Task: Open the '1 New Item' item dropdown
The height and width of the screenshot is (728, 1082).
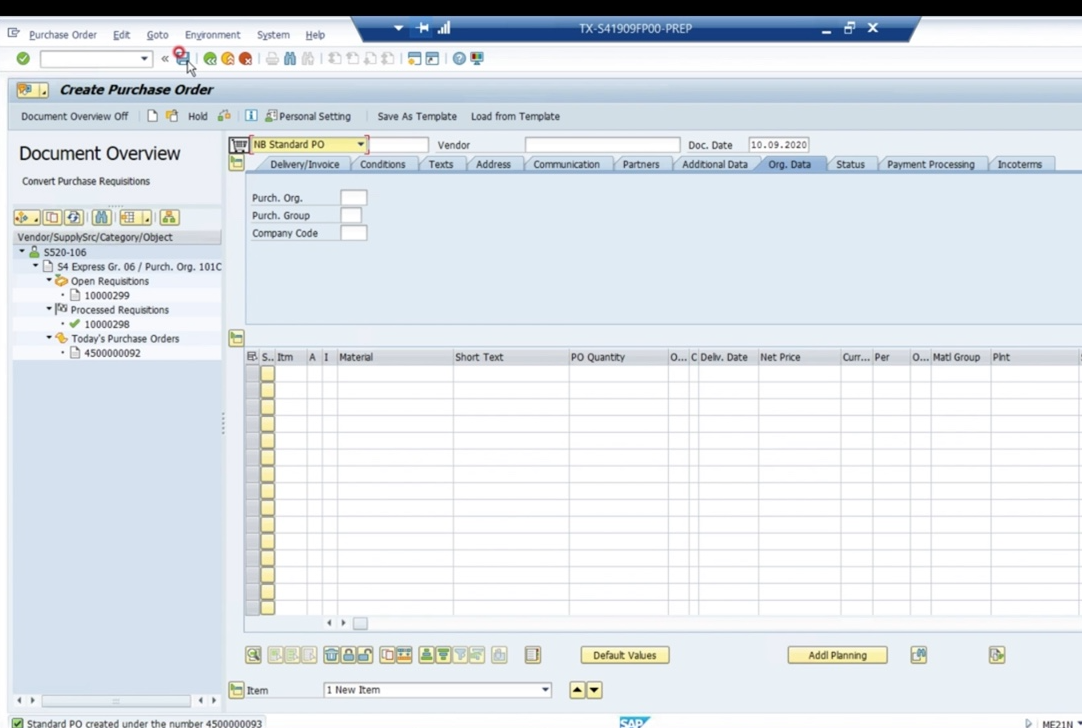Action: point(545,689)
